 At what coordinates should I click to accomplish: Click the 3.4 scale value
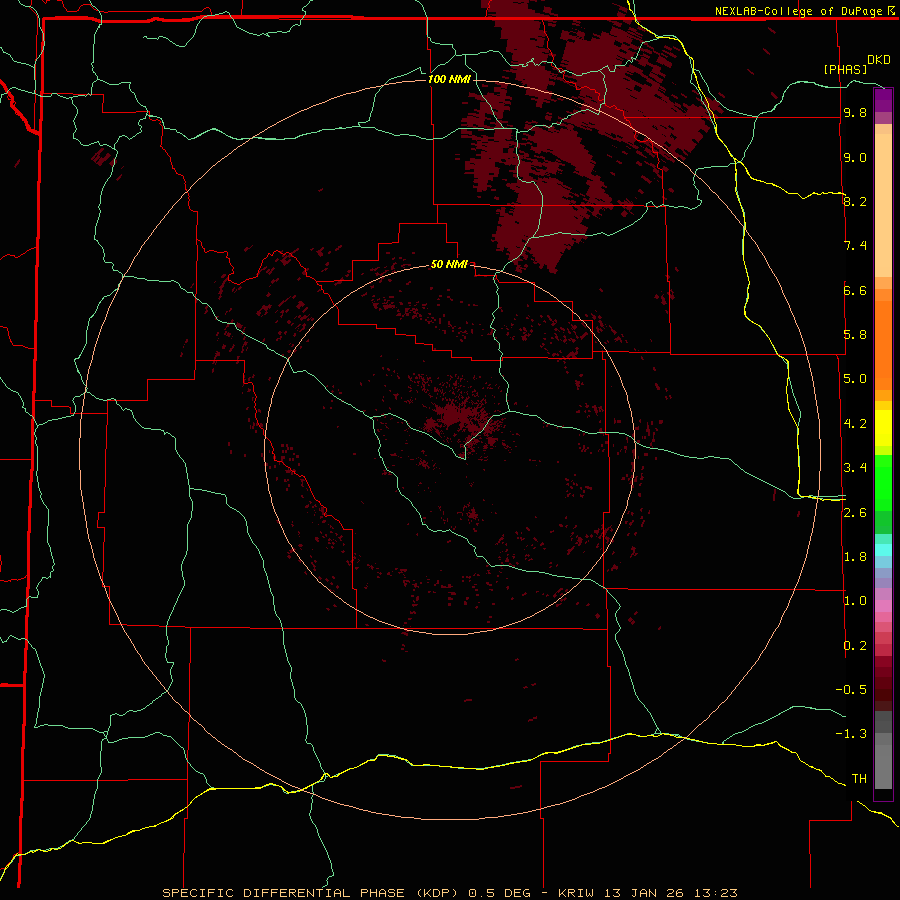point(855,468)
